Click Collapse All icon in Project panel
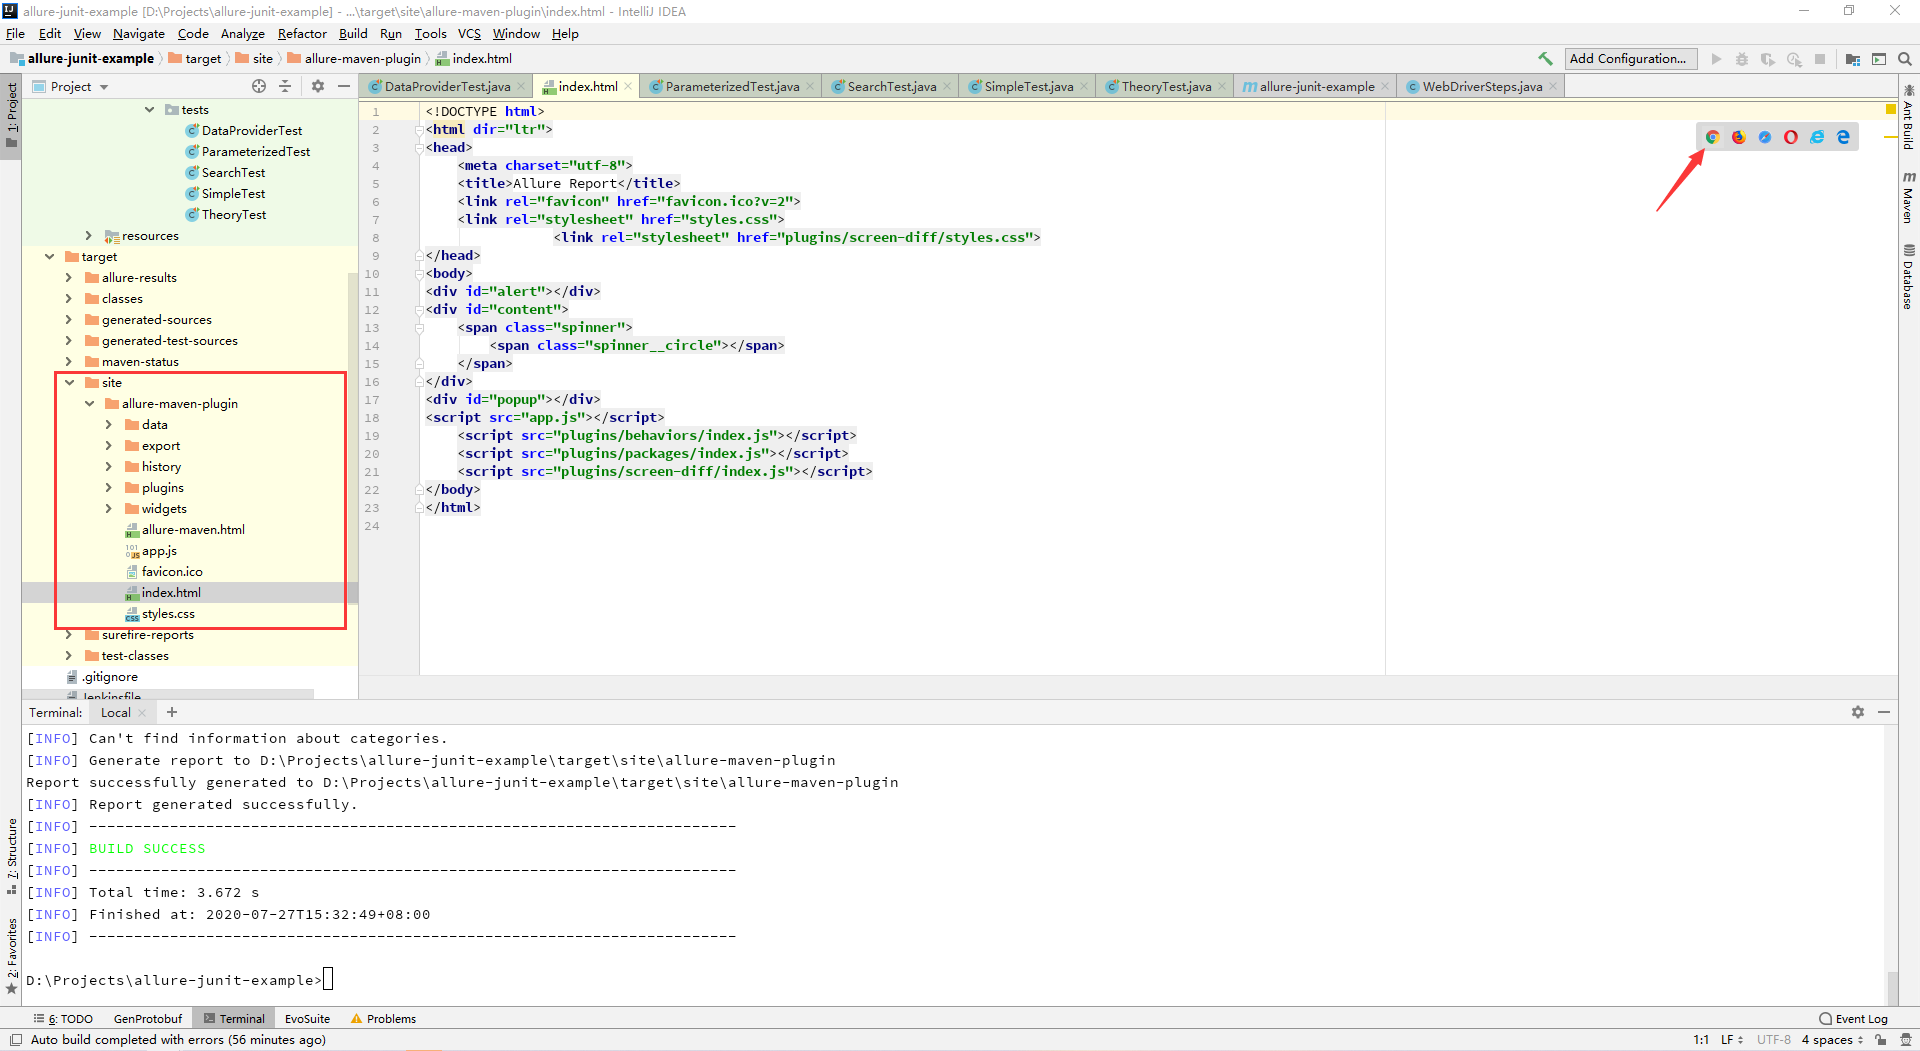Screen dimensions: 1920x1051 pos(285,86)
